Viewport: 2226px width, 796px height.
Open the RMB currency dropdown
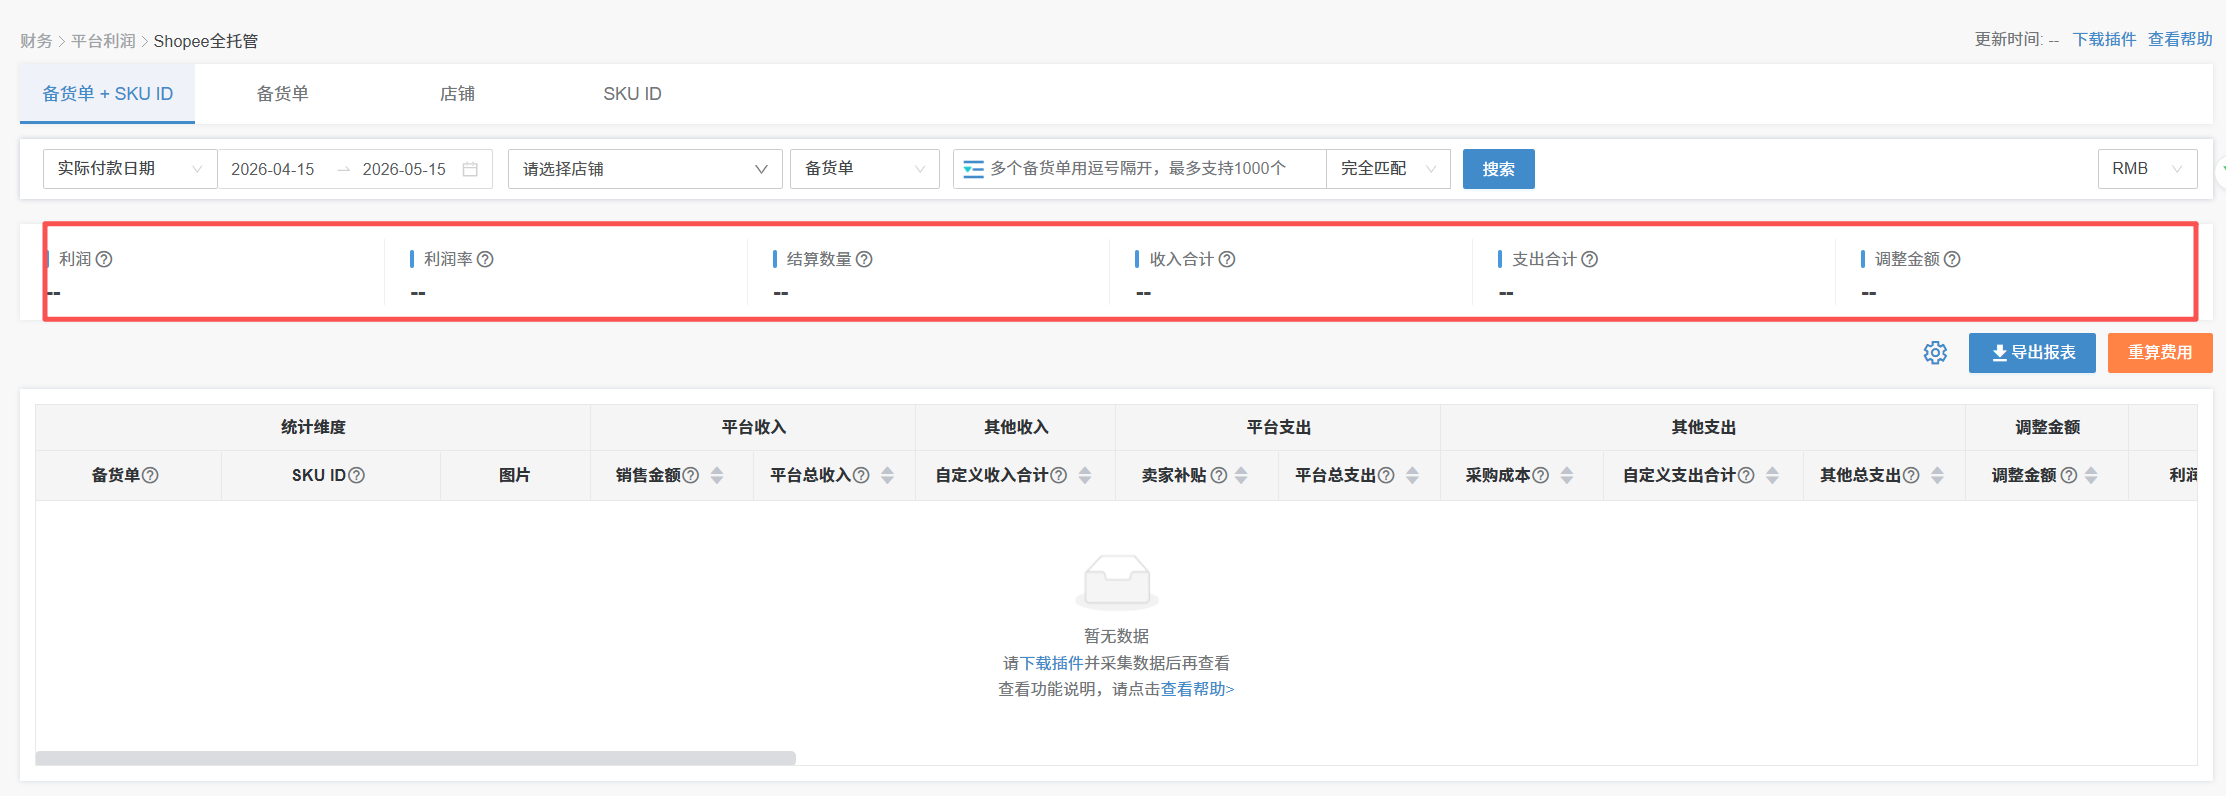click(x=2147, y=169)
